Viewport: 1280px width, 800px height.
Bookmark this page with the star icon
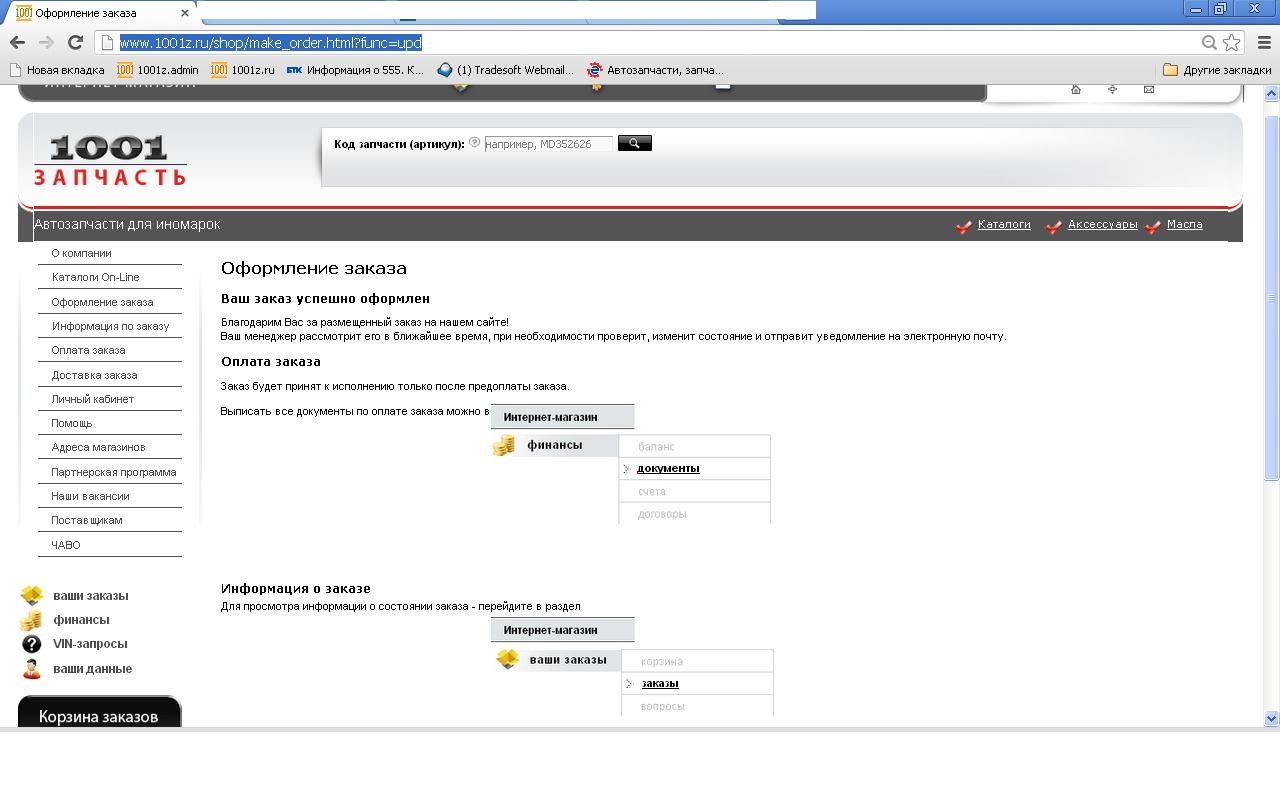coord(1231,42)
